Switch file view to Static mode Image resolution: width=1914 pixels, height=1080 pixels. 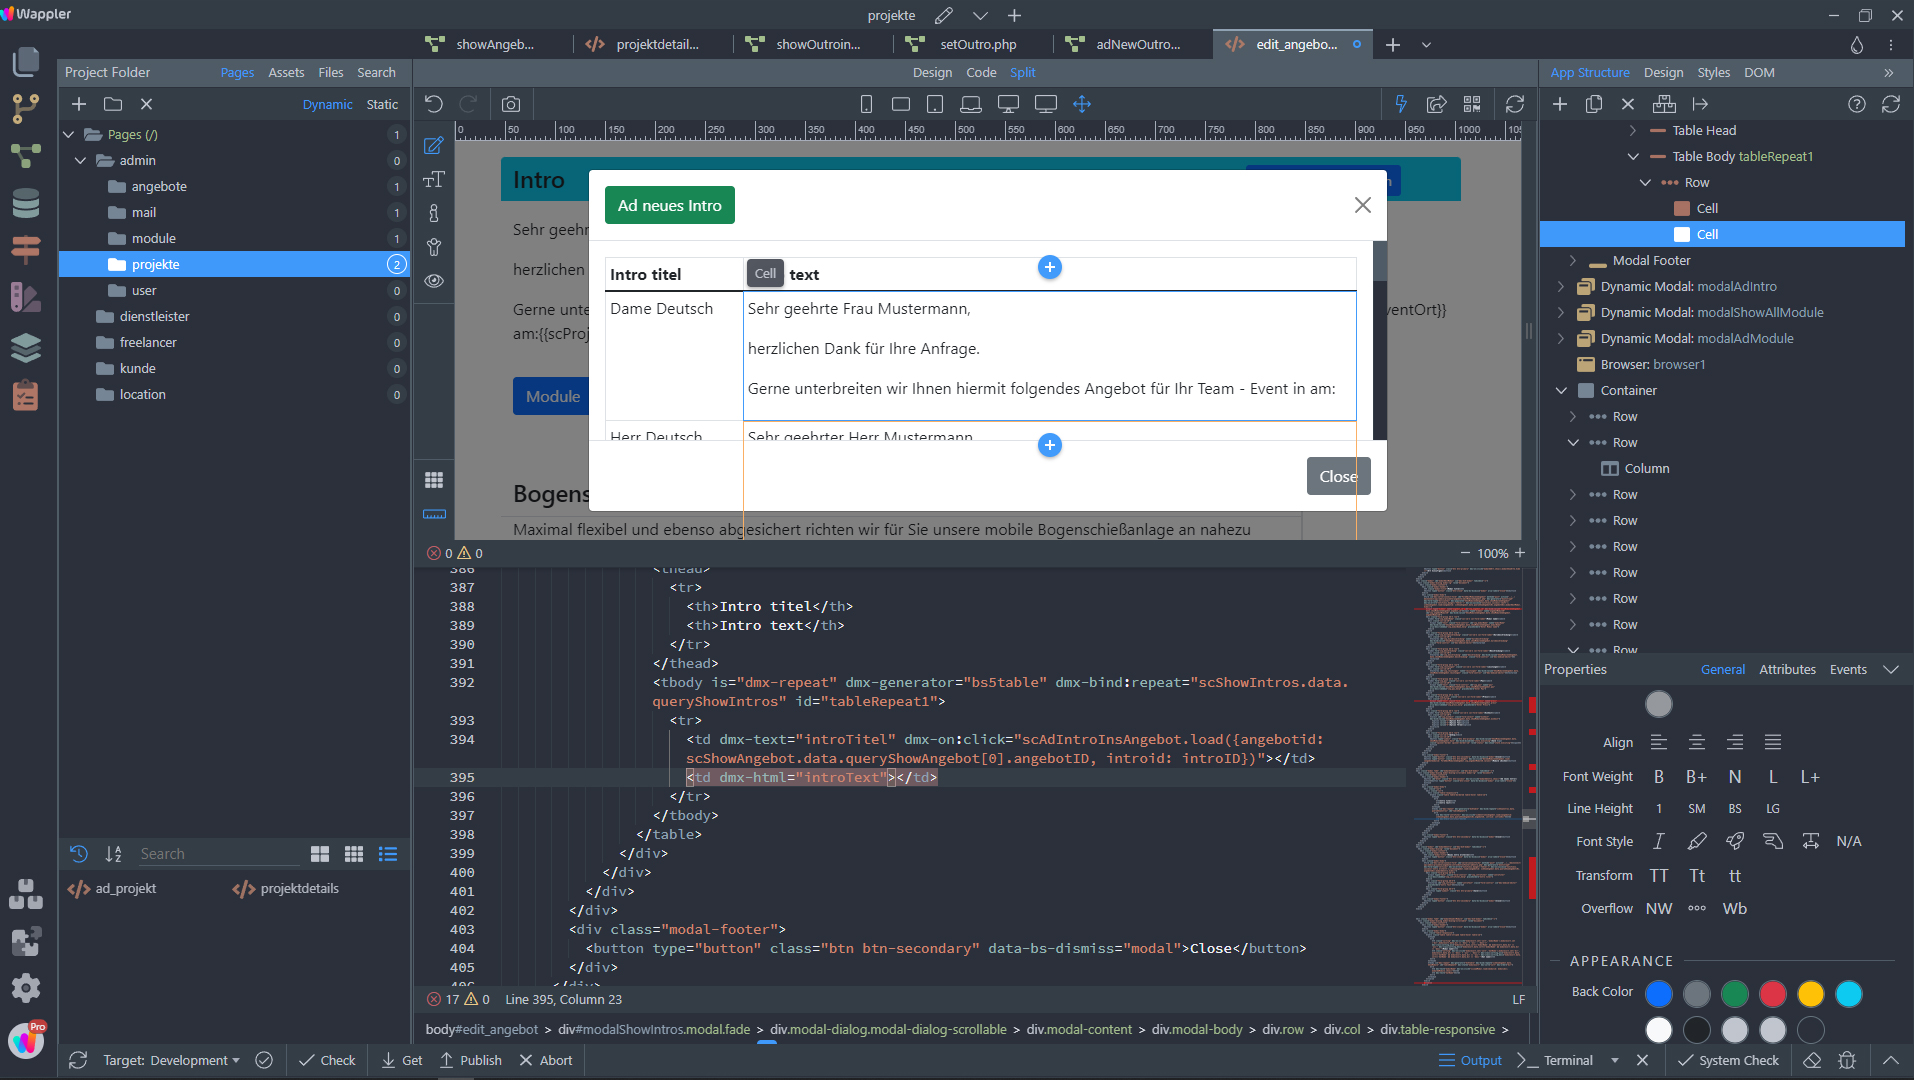(381, 104)
